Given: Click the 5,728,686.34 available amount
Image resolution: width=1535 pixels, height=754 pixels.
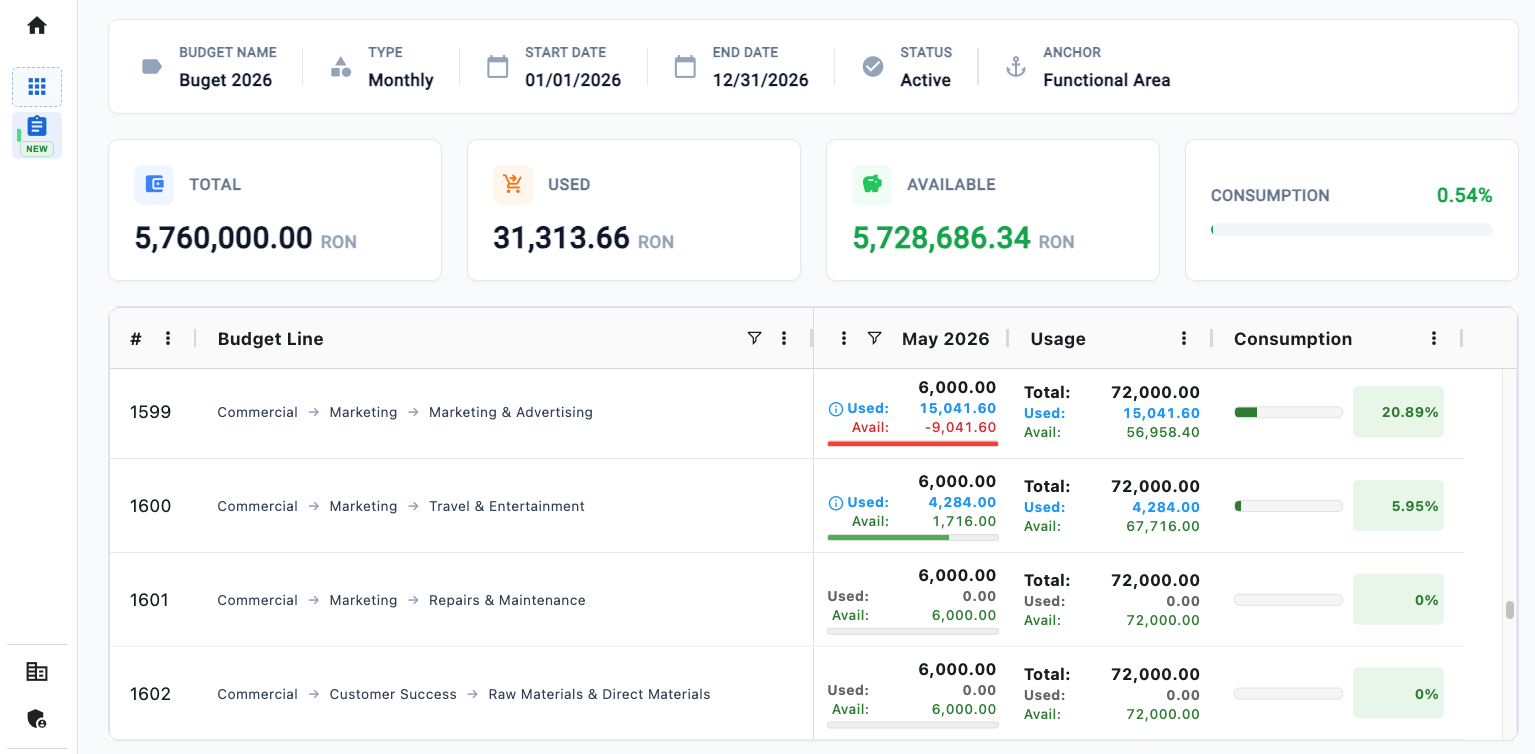Looking at the screenshot, I should (942, 238).
